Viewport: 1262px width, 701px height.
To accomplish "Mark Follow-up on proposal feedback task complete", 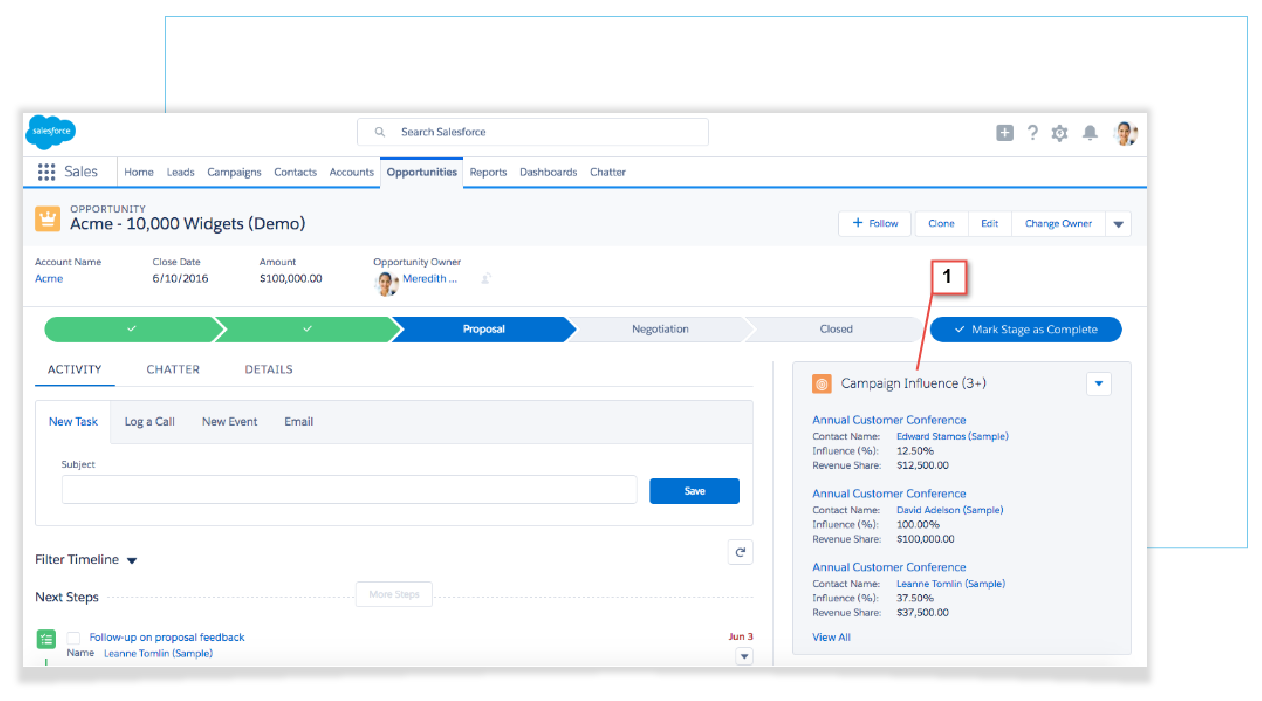I will (73, 638).
